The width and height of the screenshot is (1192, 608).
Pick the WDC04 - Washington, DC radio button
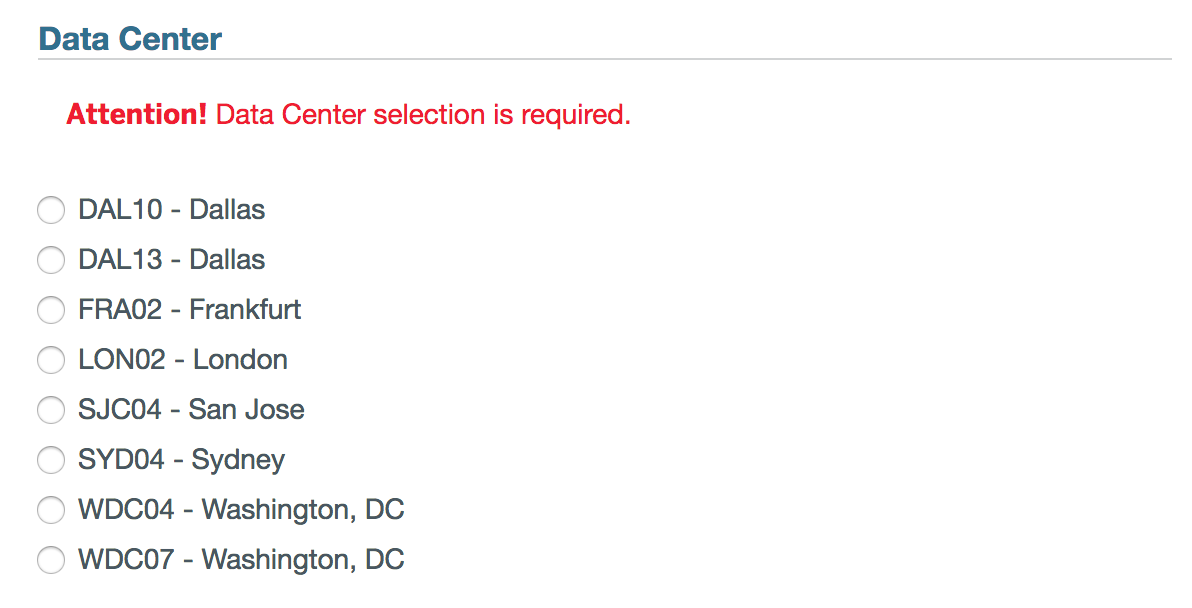[50, 510]
